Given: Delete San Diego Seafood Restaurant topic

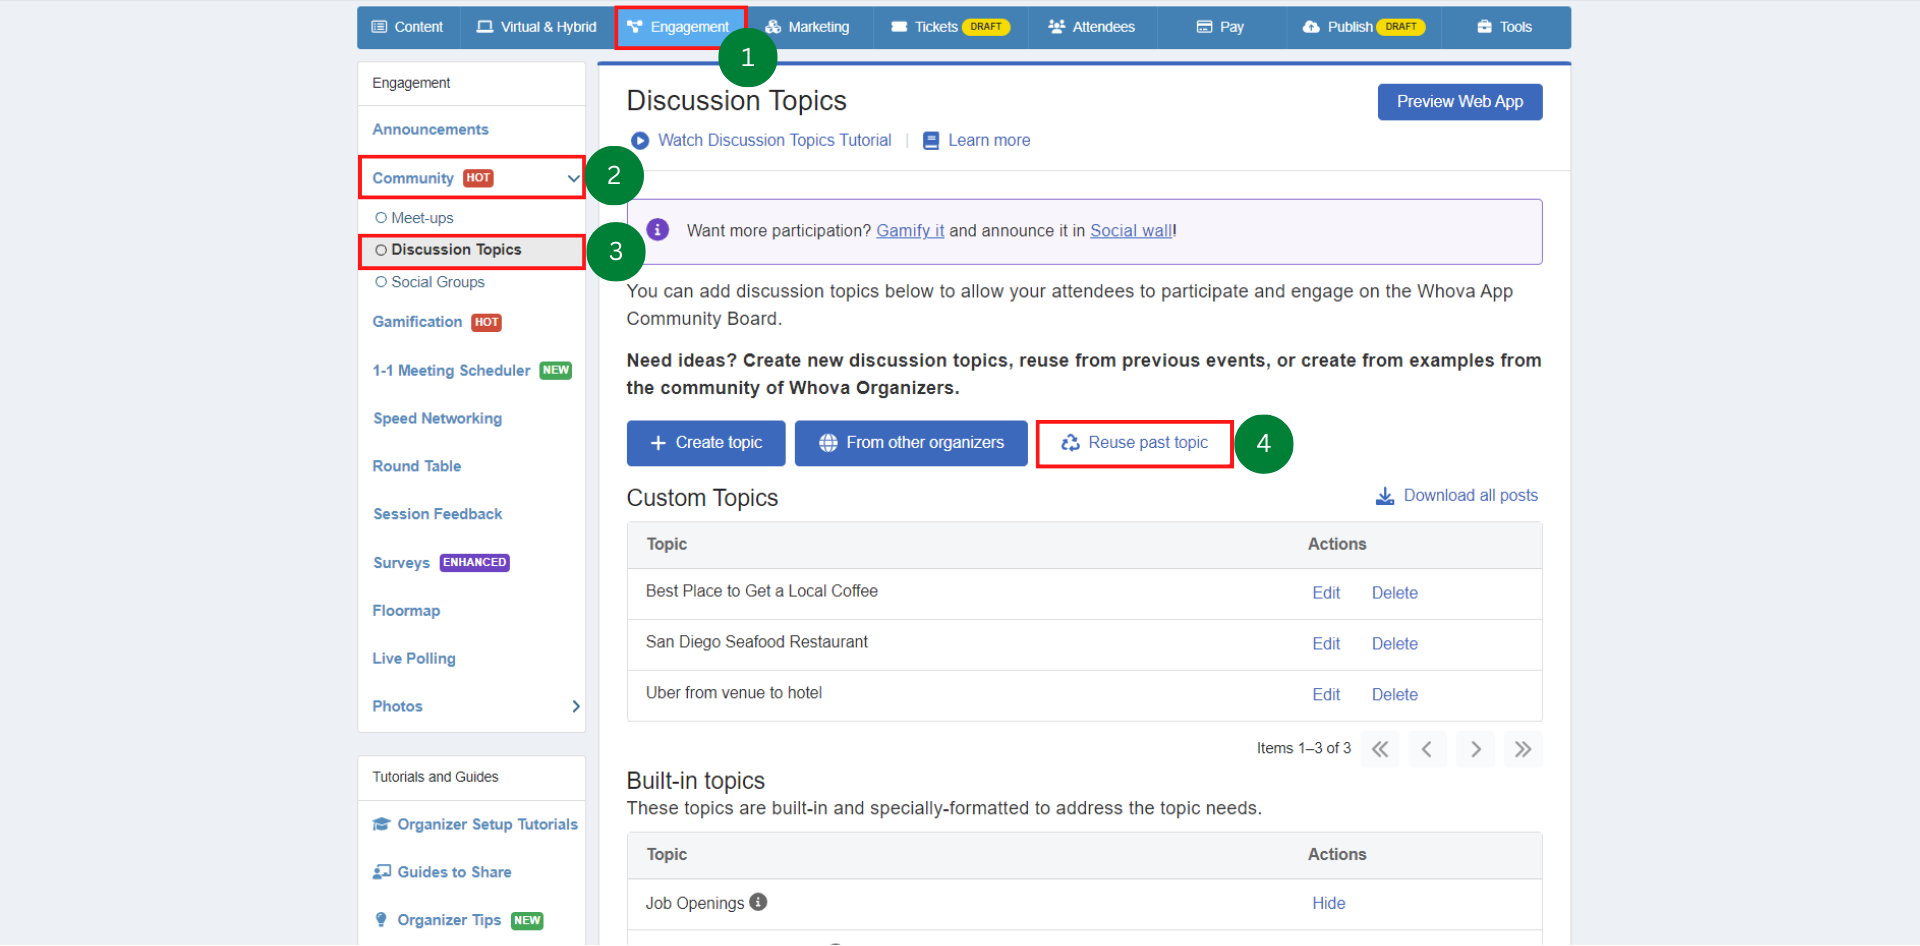Looking at the screenshot, I should click(x=1394, y=644).
